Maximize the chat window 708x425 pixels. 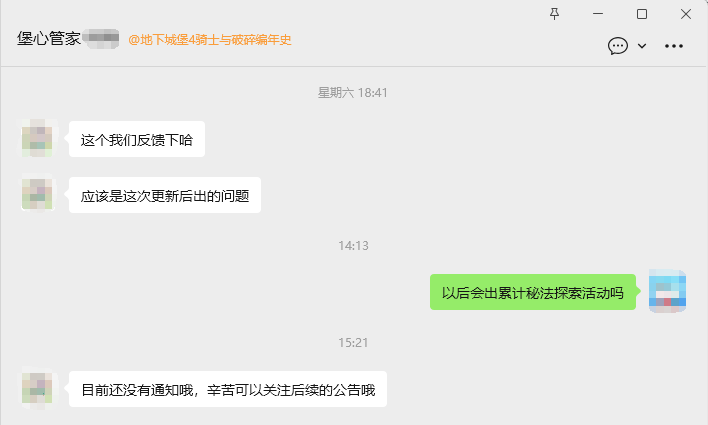coord(642,14)
